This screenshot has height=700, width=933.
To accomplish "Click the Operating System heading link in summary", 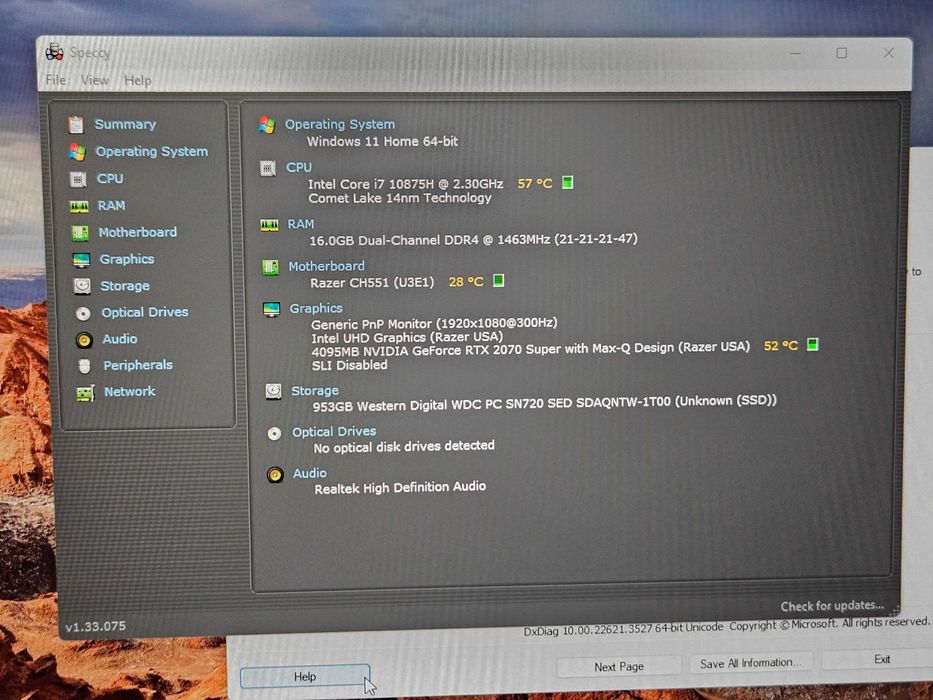I will pyautogui.click(x=340, y=124).
